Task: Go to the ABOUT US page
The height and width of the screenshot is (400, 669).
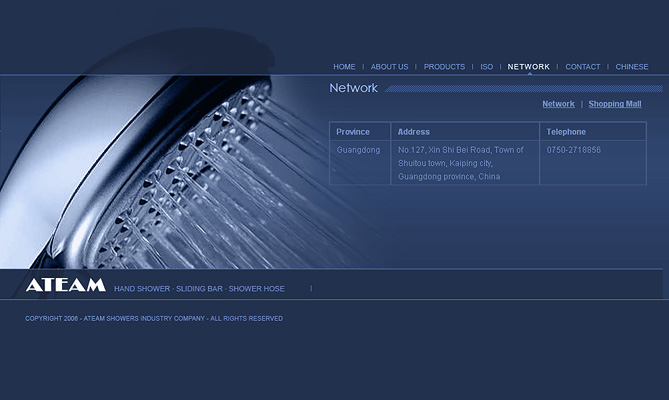Action: coord(389,67)
